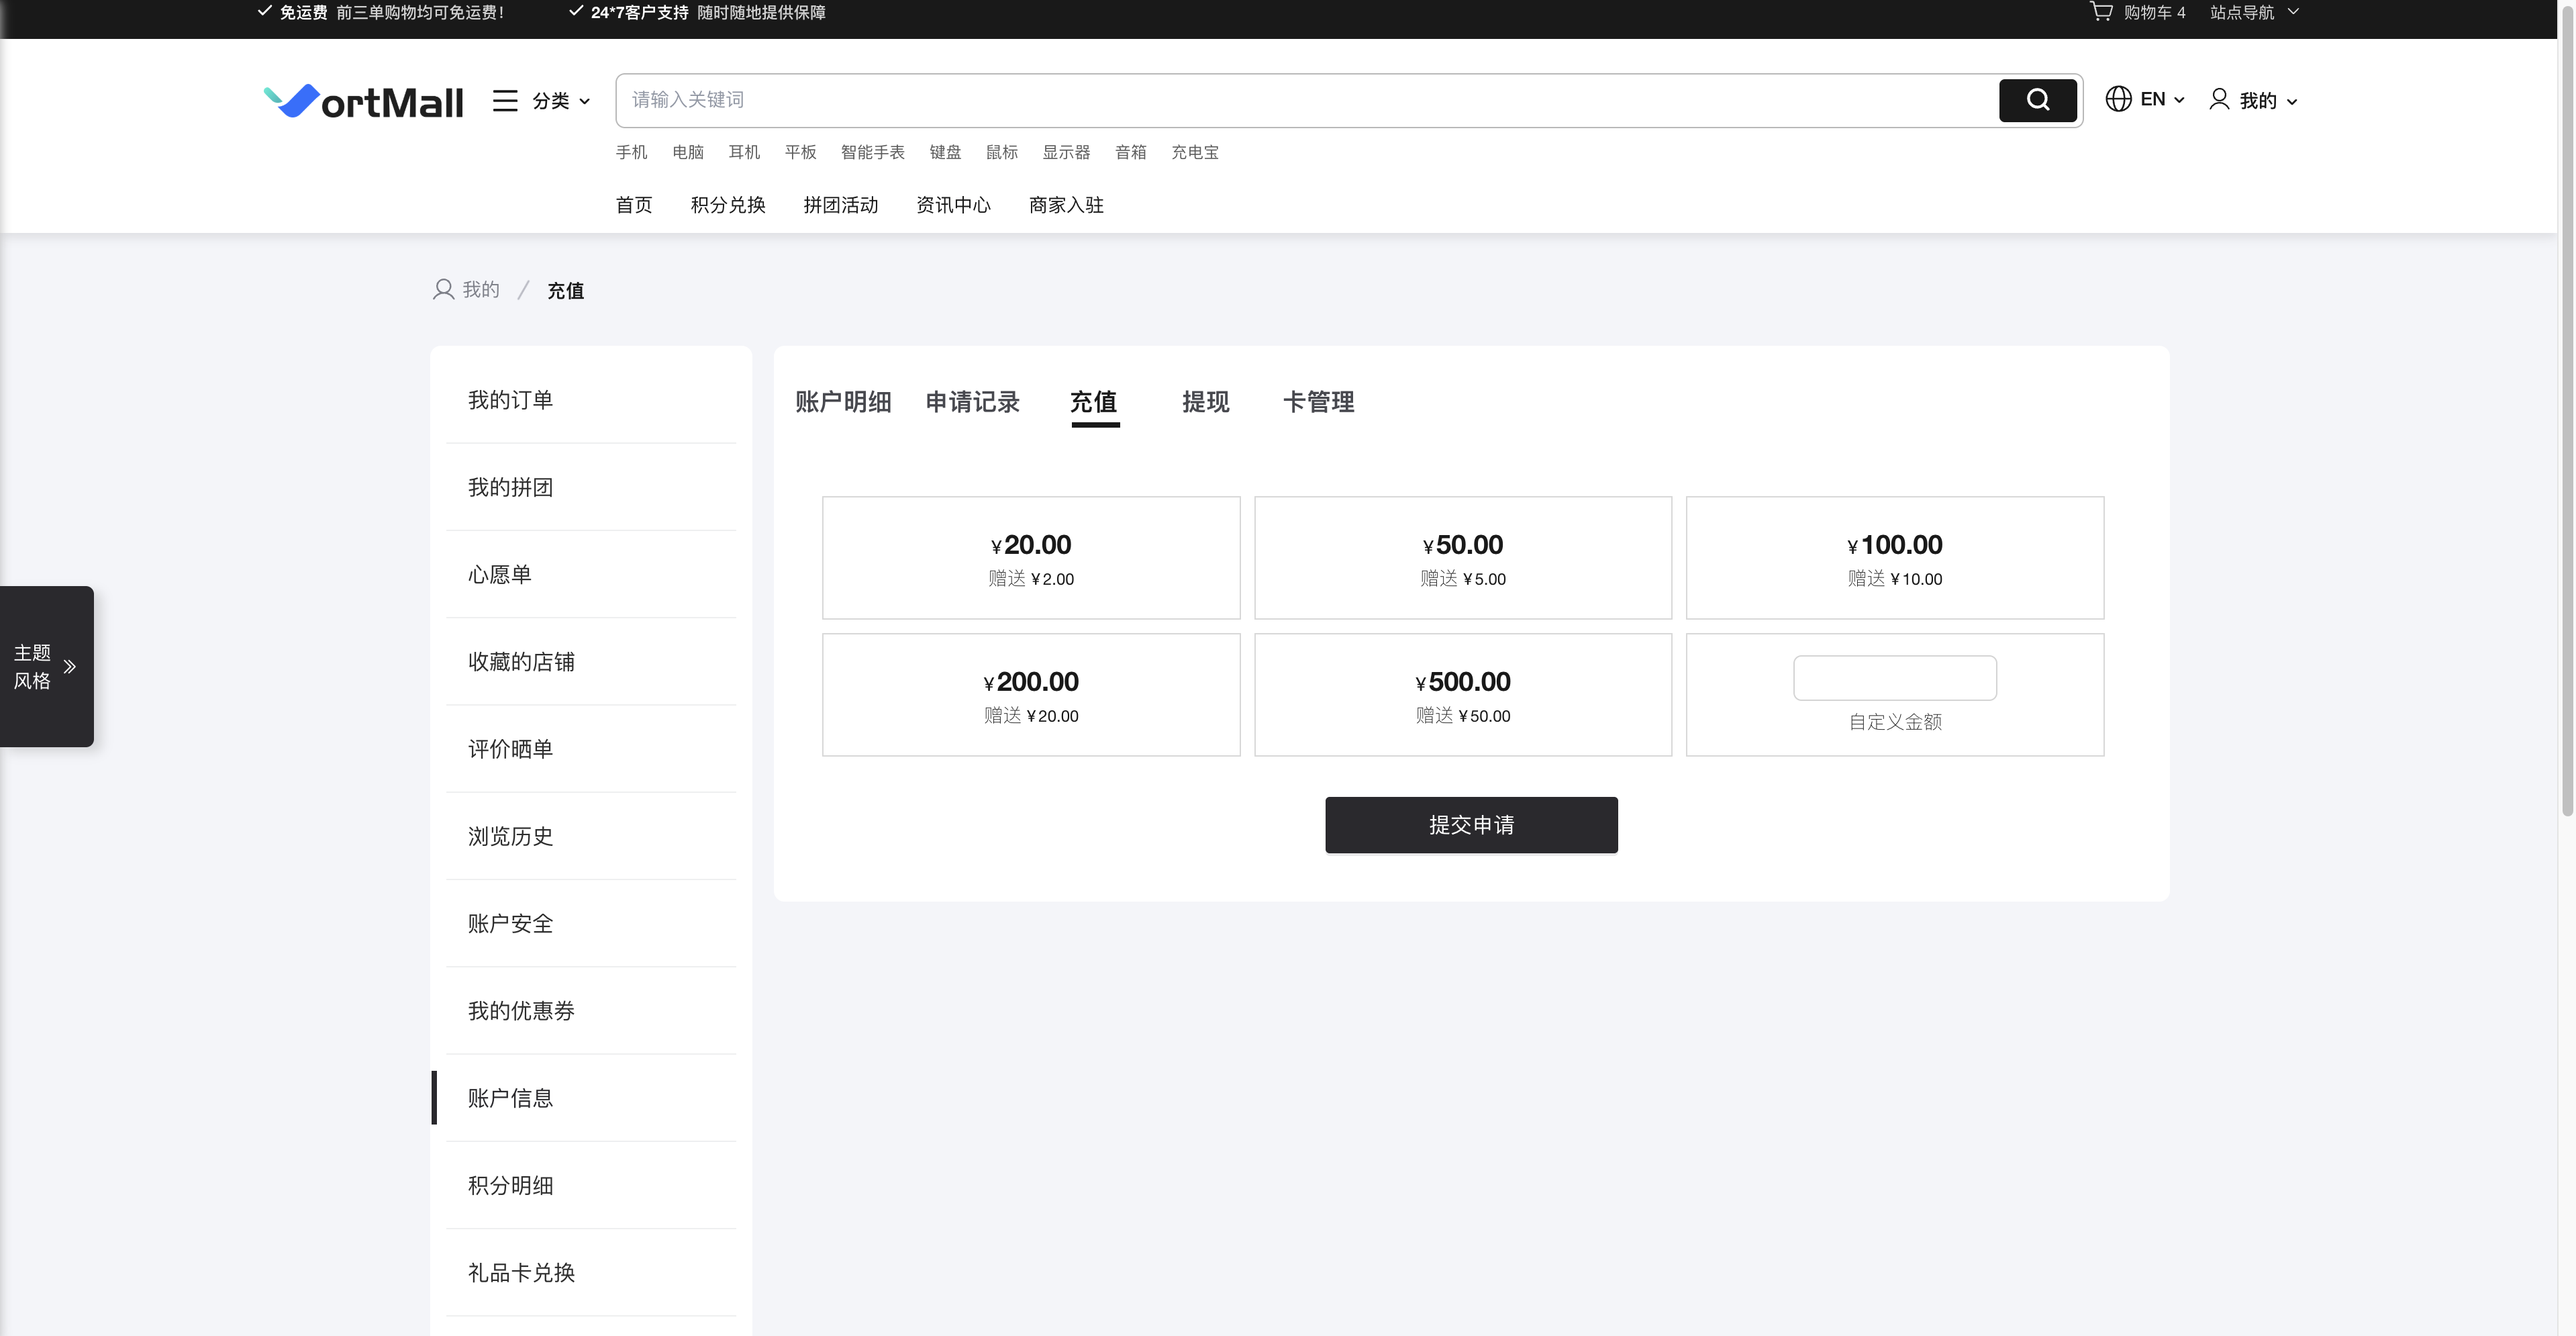Click the hamburger category menu icon
Screen dimensions: 2576x1336
505,100
